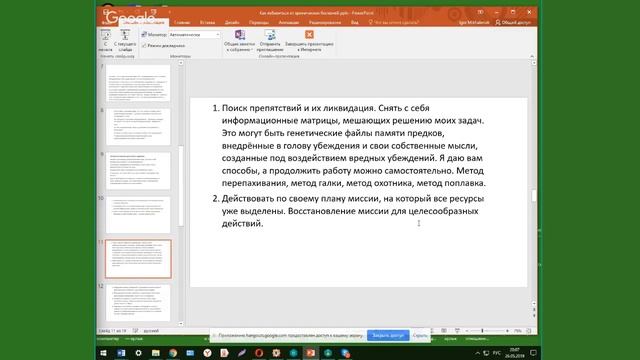This screenshot has height=360, width=640.
Task: Open Windows notification center icon
Action: click(x=533, y=353)
